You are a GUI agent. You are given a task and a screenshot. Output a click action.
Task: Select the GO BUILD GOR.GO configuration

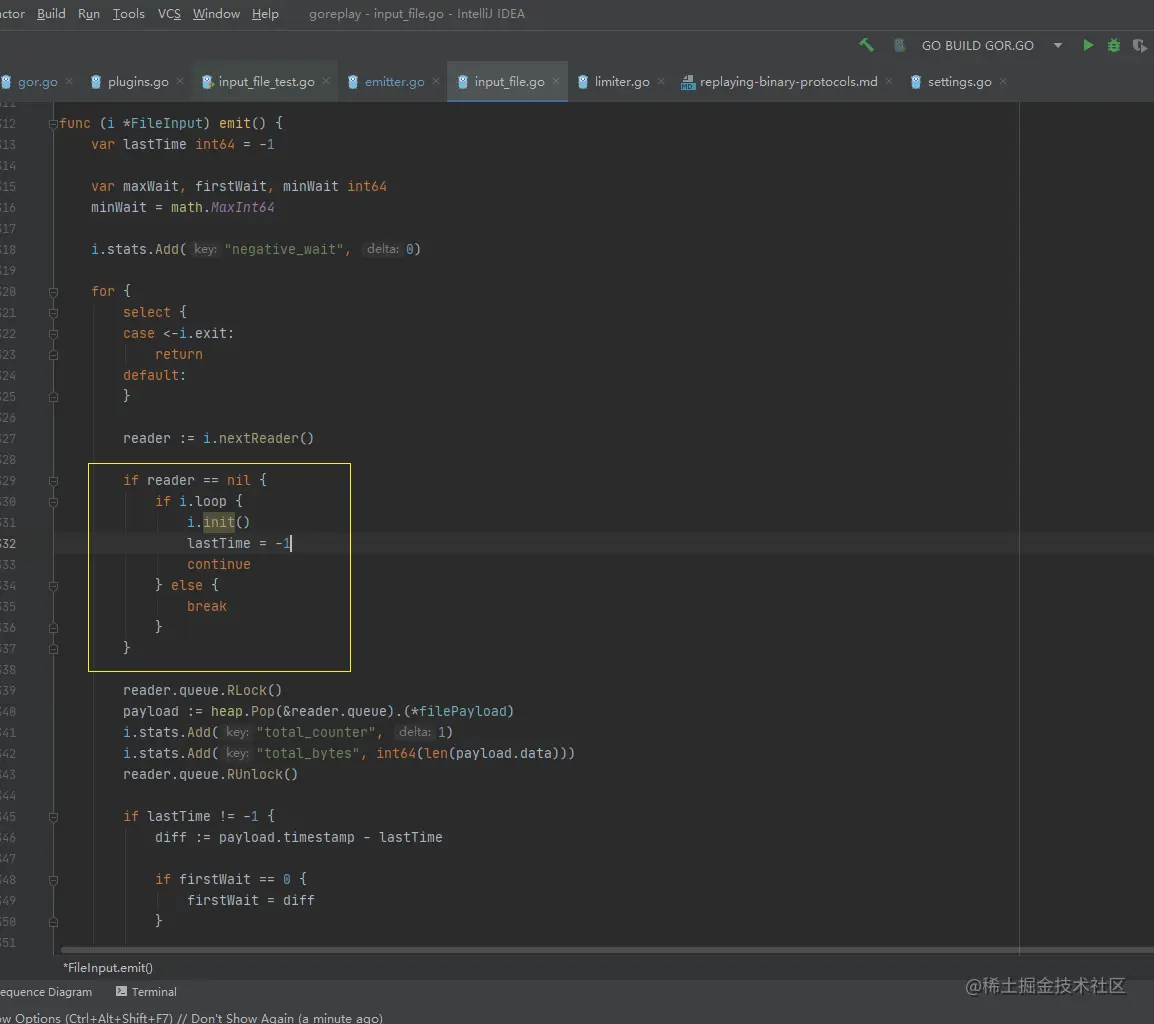tap(977, 46)
